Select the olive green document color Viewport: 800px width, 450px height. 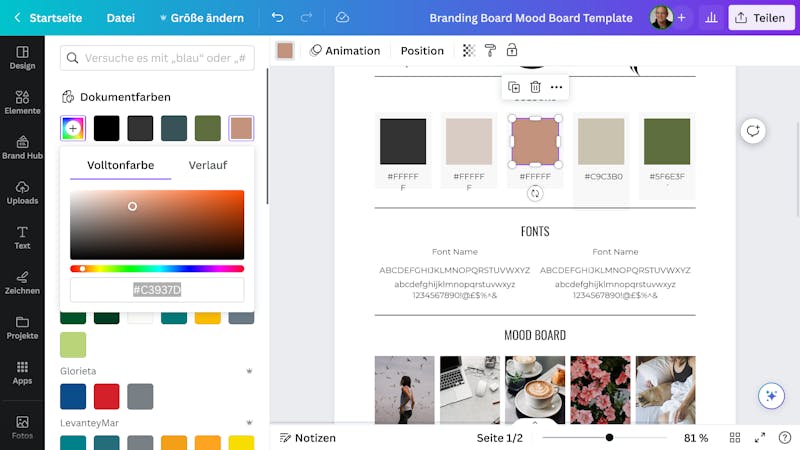tap(208, 128)
